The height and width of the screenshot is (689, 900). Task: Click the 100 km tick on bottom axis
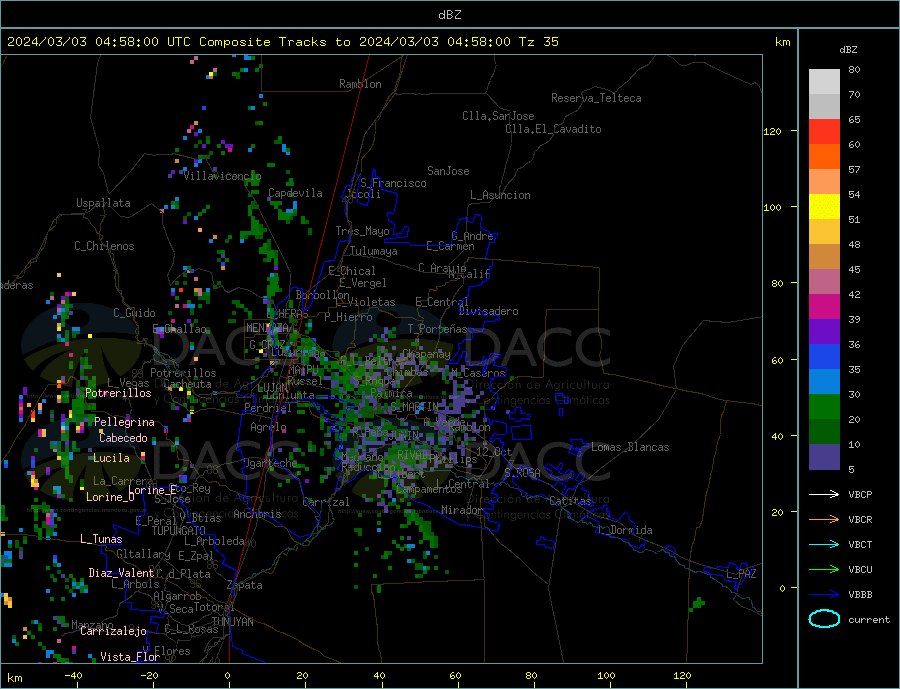point(606,676)
